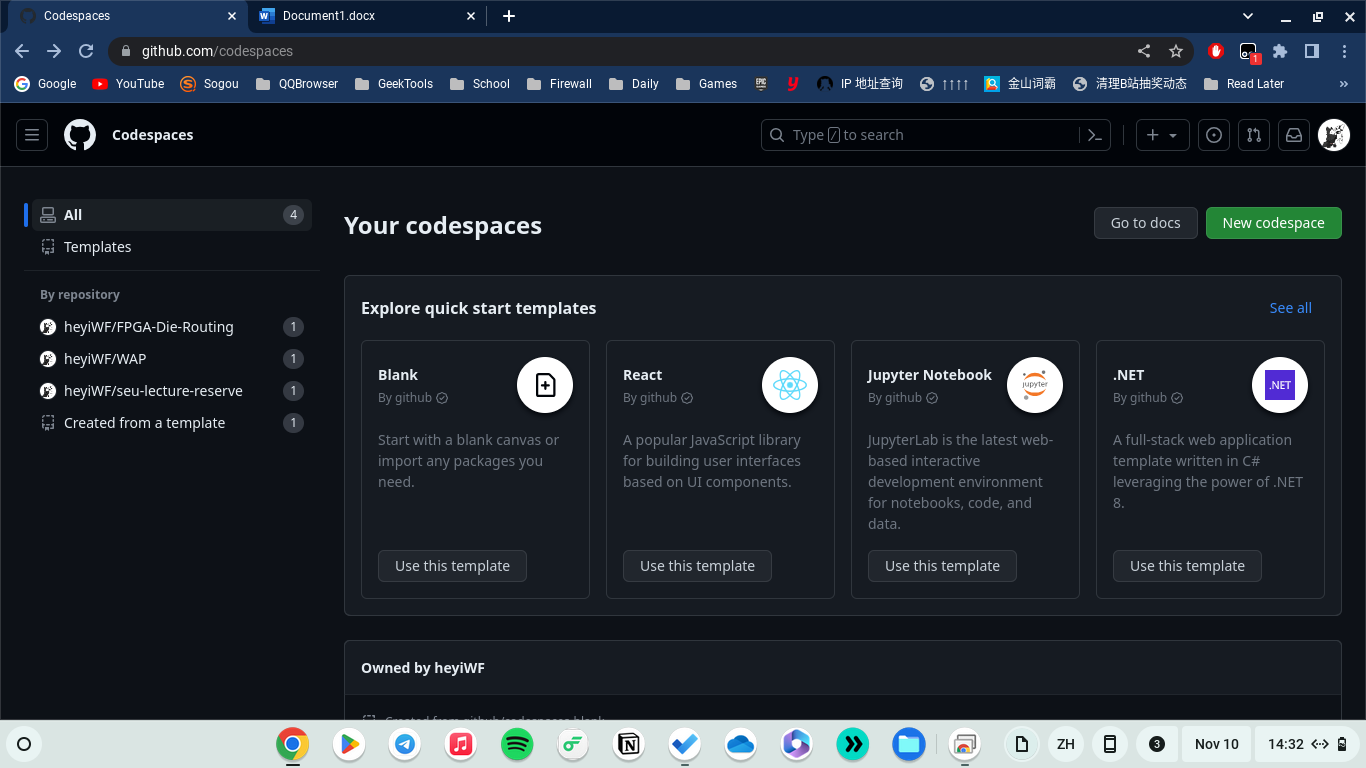Open the calendar via Nov 10 date

point(1216,744)
